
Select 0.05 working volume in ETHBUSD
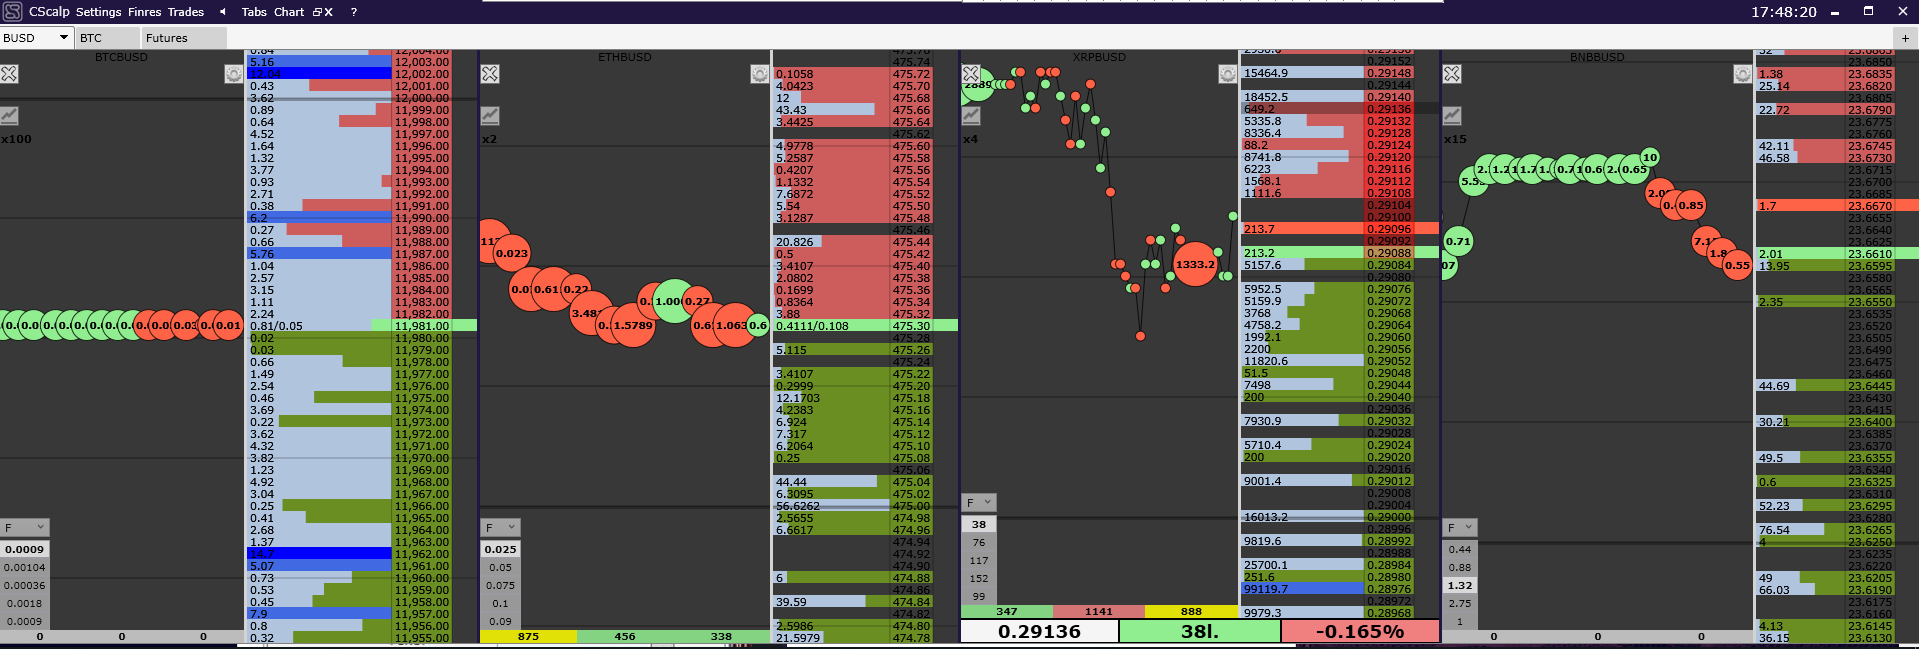pyautogui.click(x=500, y=567)
